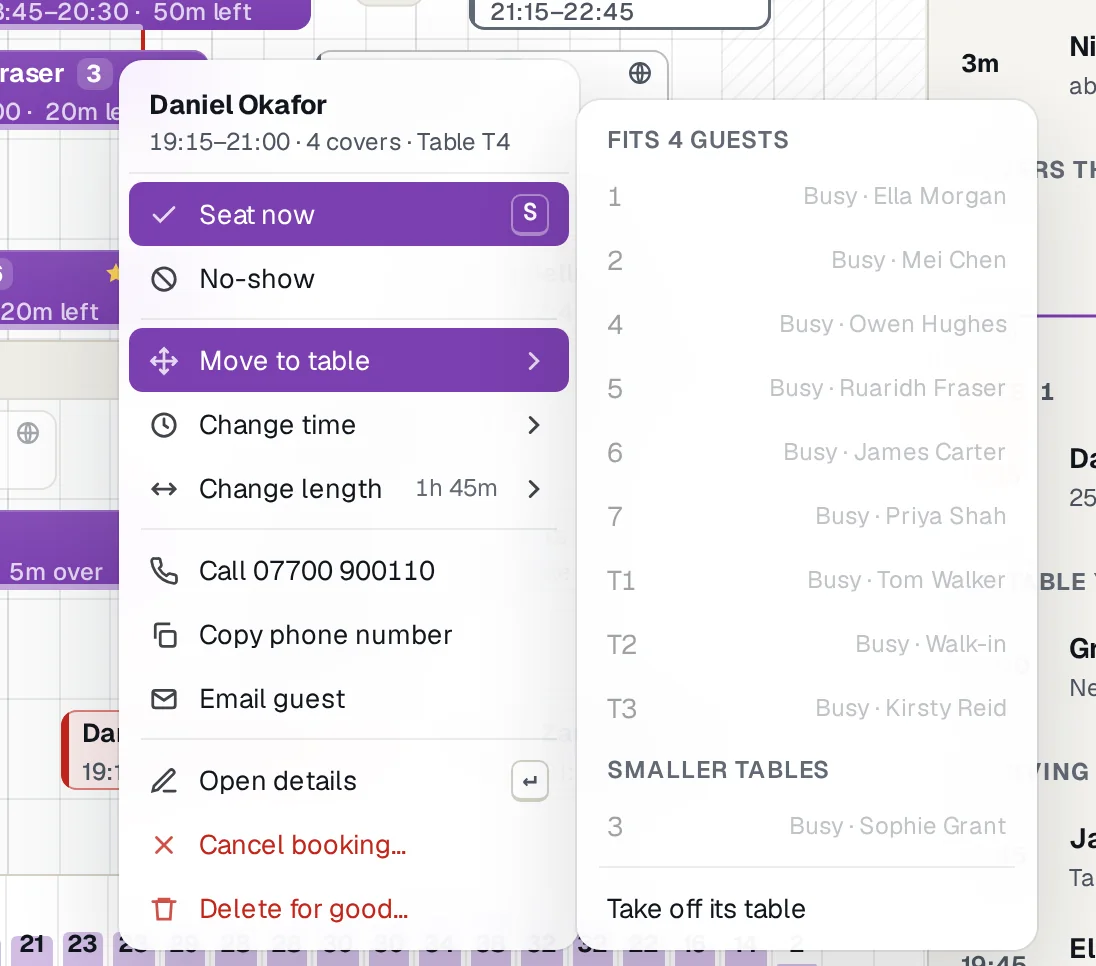Click the Daniel Okafor menu header name

coord(238,105)
